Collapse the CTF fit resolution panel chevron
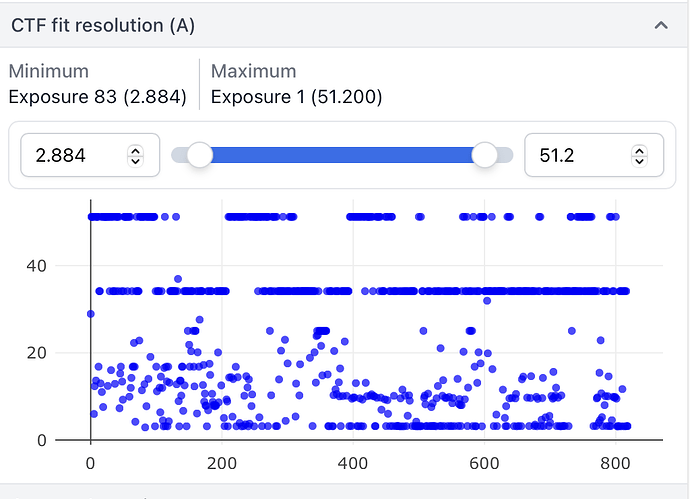Viewport: 690px width, 499px height. tap(660, 26)
